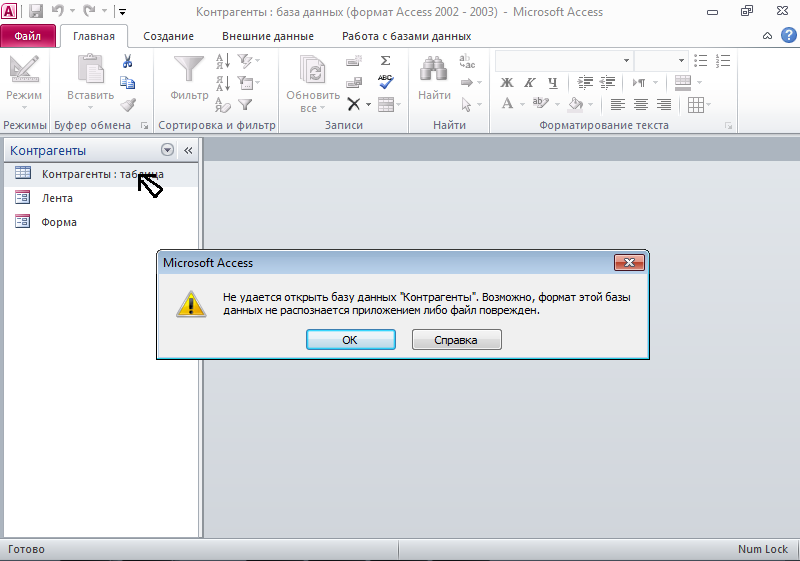Expand the Буфер обмена dialog launcher
Screen dimensions: 800x561
click(144, 125)
